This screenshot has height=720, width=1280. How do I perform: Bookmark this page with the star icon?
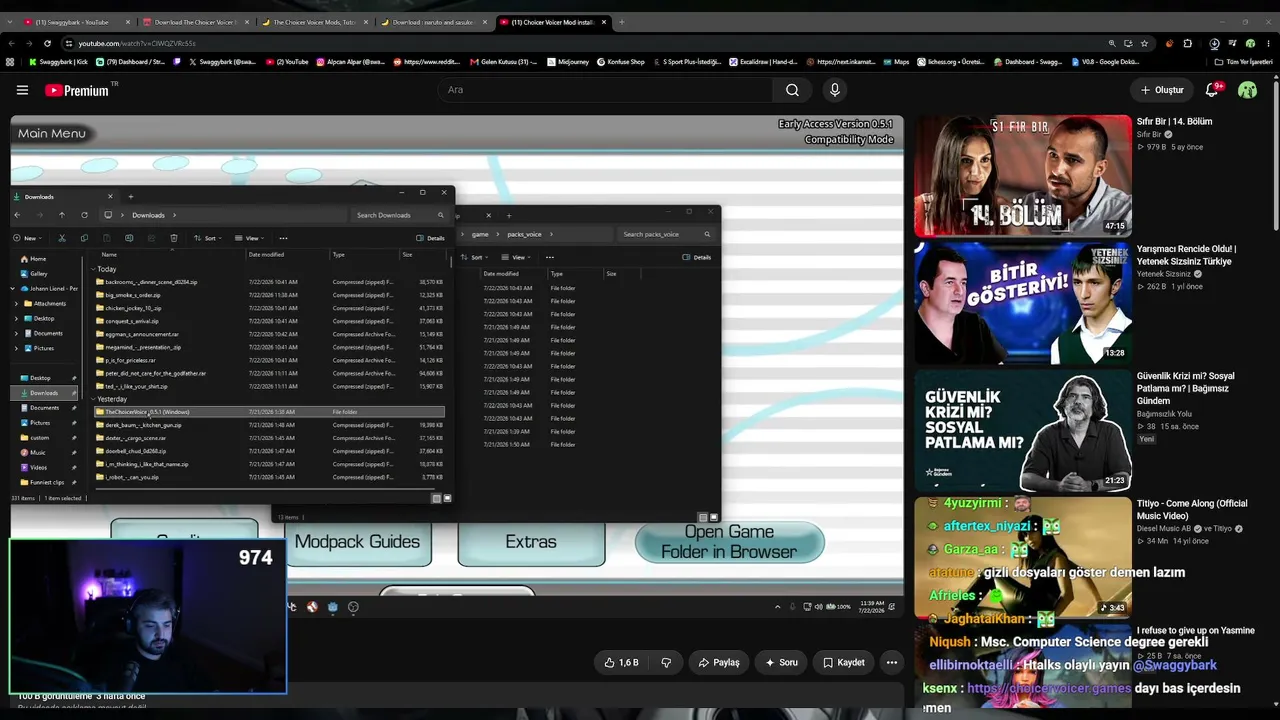point(1144,43)
